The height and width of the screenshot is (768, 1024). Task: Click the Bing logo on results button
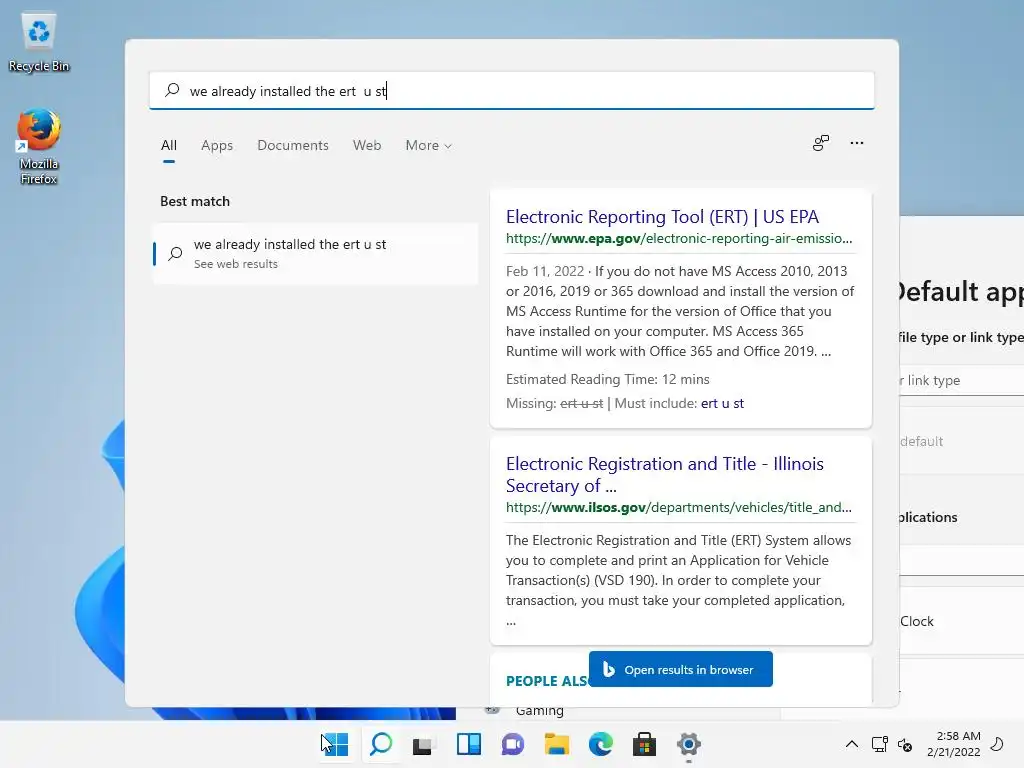[x=608, y=669]
